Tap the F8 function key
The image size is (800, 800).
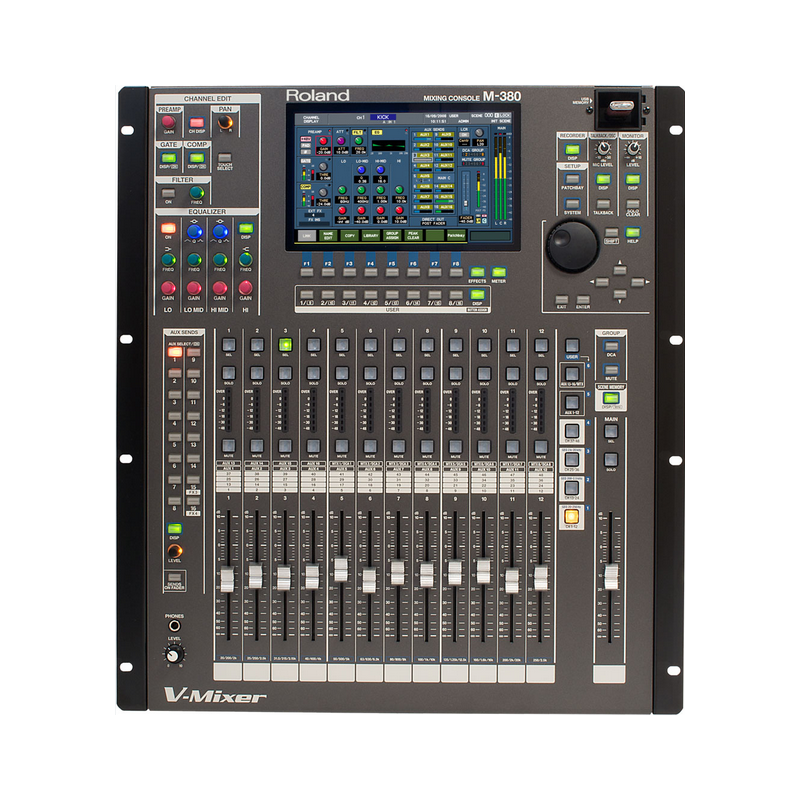[x=456, y=272]
